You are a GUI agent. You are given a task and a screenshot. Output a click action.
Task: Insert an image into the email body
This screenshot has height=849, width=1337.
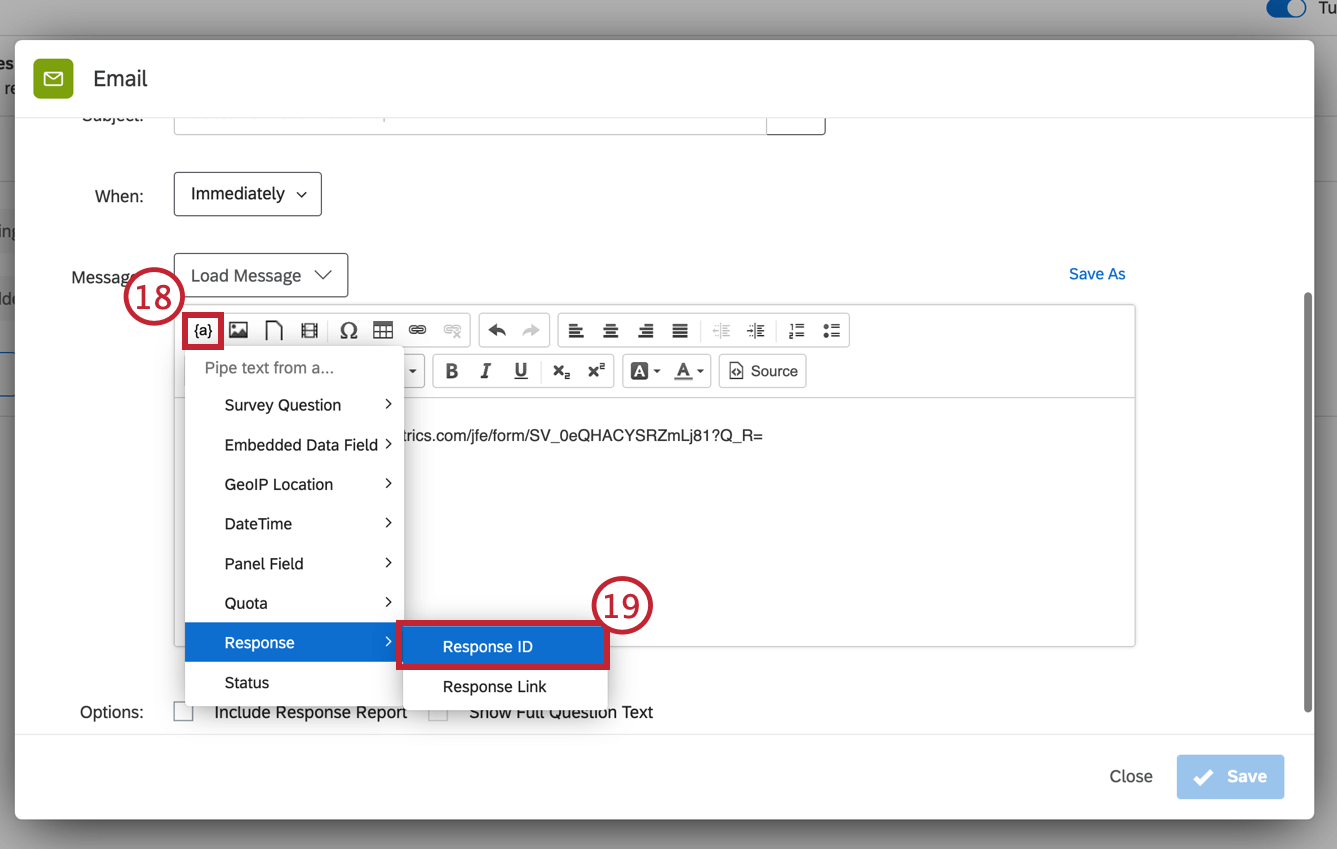238,330
